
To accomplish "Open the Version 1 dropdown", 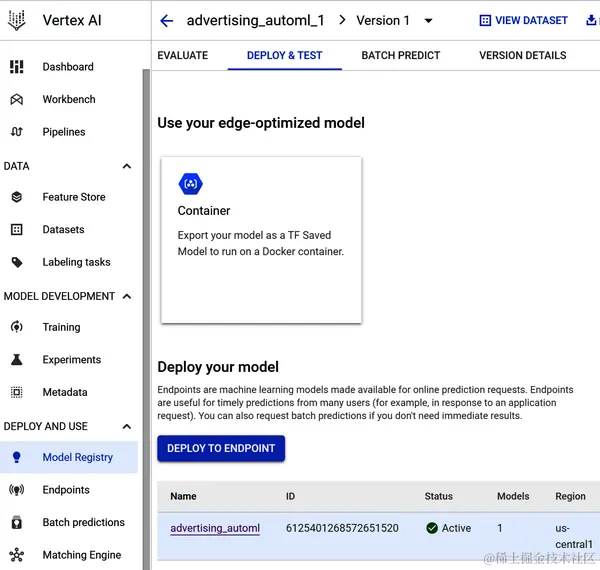I will click(429, 21).
